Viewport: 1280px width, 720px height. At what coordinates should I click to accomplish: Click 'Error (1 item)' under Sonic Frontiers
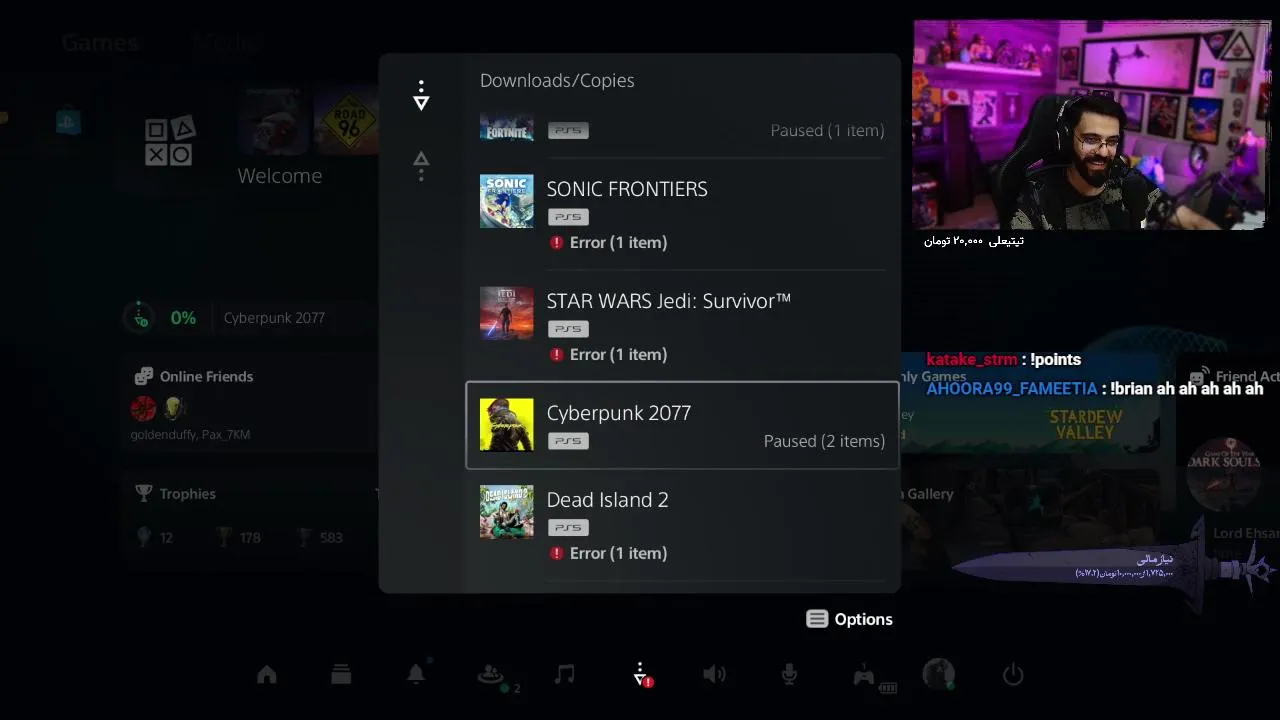coord(618,243)
